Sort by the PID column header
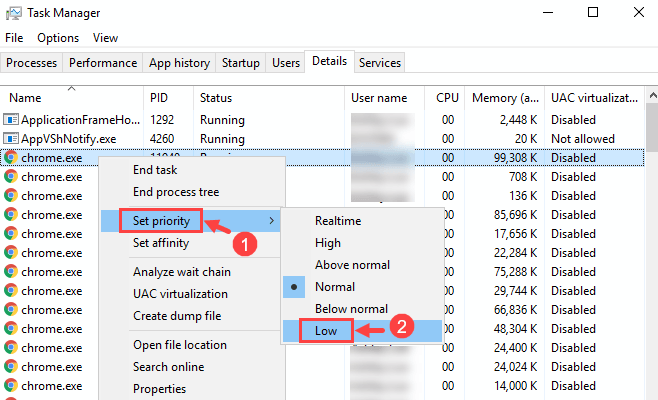Screen dimensions: 658x400 [x=168, y=97]
